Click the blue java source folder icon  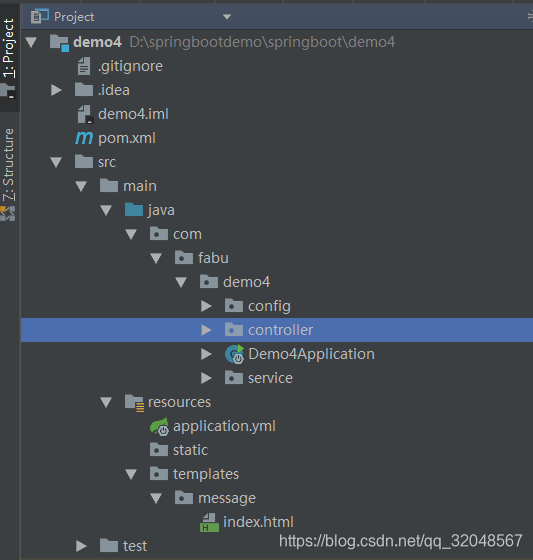click(134, 210)
